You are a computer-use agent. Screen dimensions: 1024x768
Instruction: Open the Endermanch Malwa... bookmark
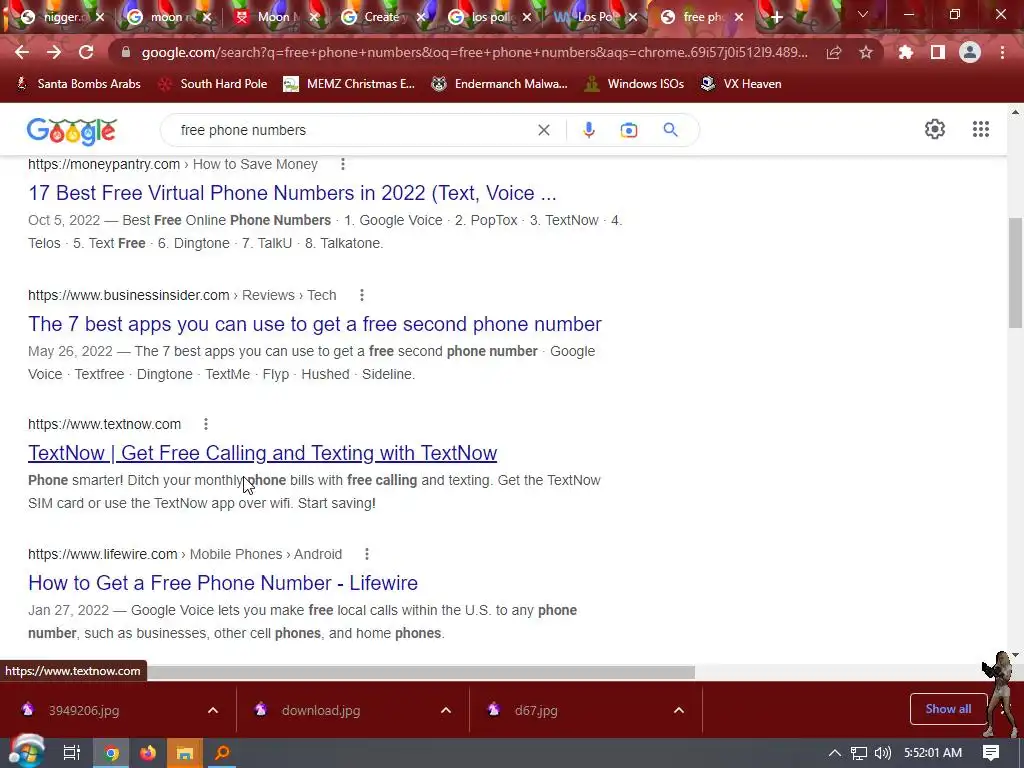tap(500, 84)
